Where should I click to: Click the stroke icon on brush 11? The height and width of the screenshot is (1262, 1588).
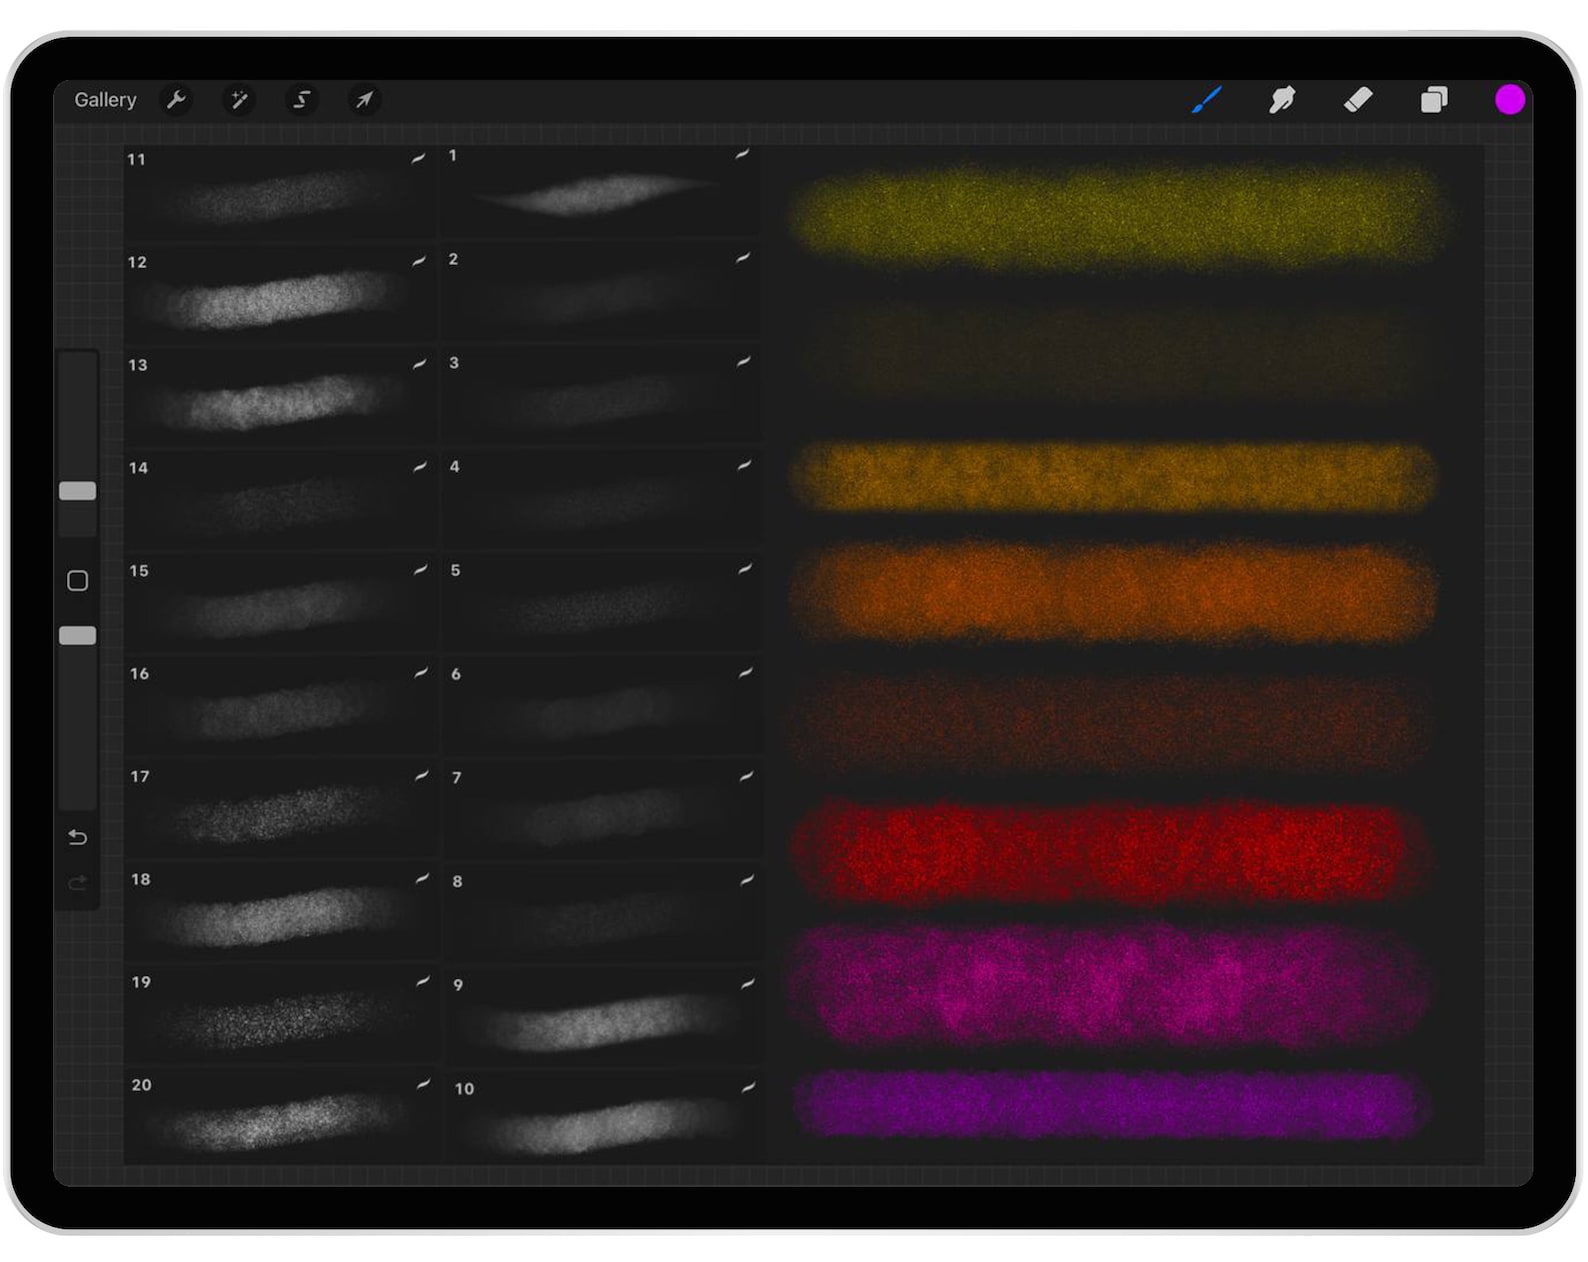[419, 158]
